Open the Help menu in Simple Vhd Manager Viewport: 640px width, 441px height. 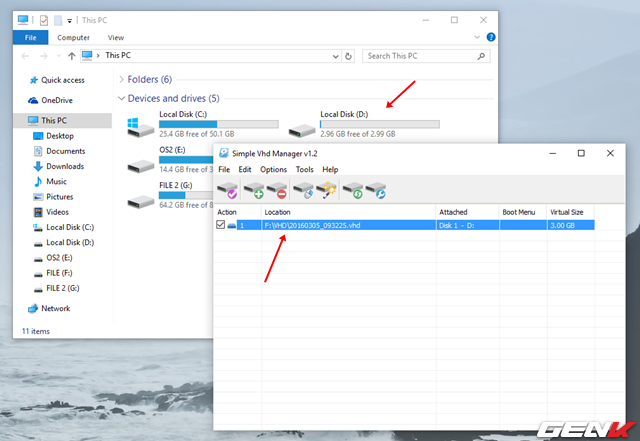click(330, 169)
